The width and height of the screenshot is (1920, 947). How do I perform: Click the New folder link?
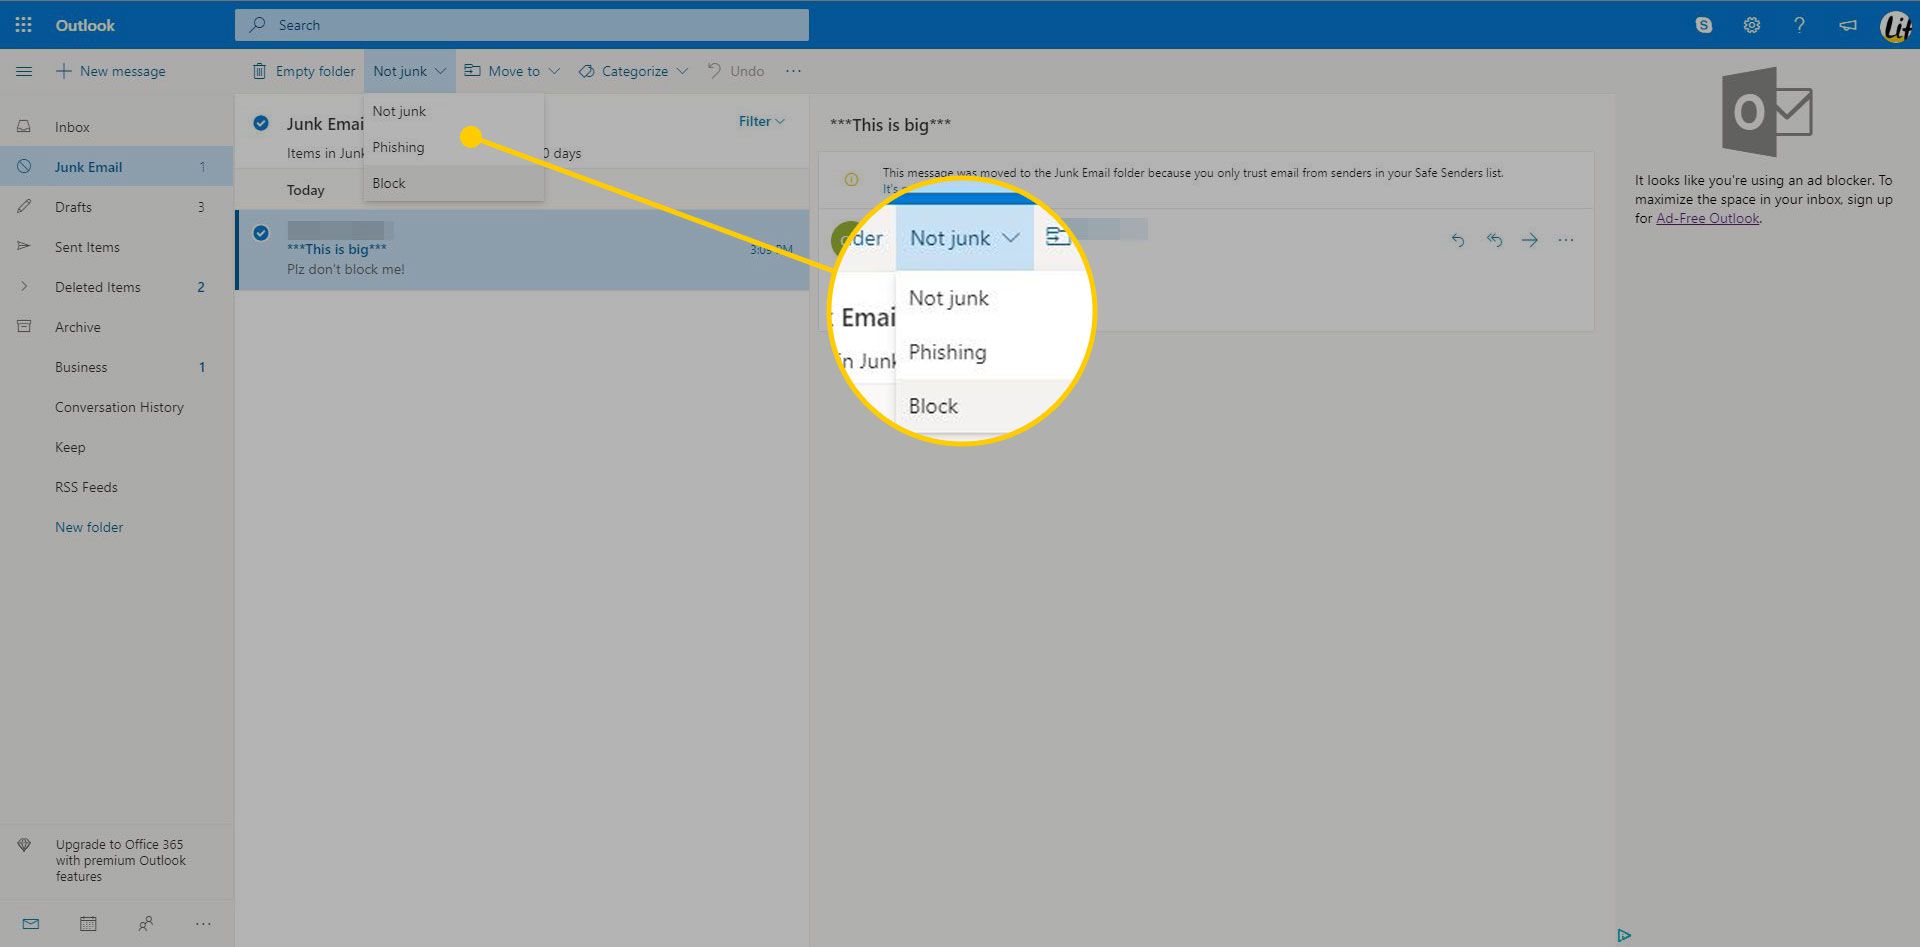tap(89, 527)
